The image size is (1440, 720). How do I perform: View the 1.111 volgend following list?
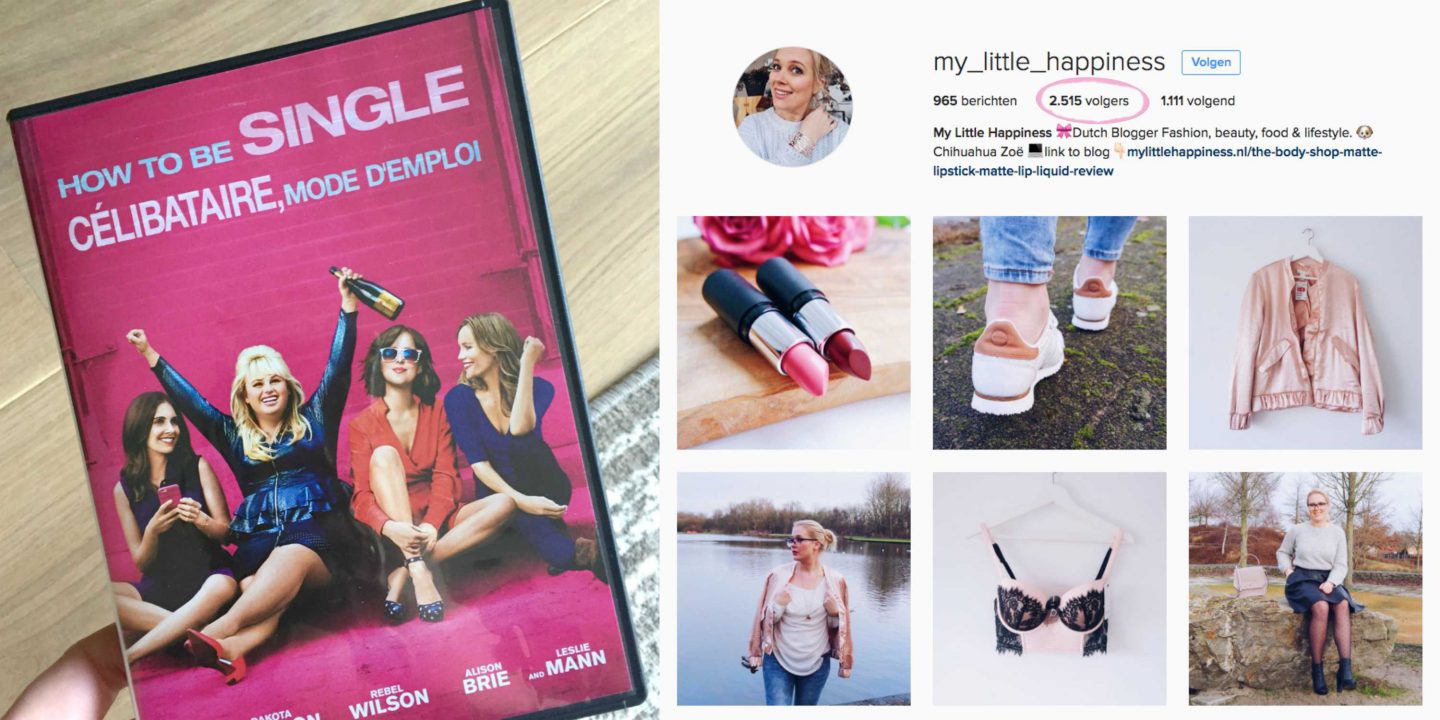point(1198,101)
